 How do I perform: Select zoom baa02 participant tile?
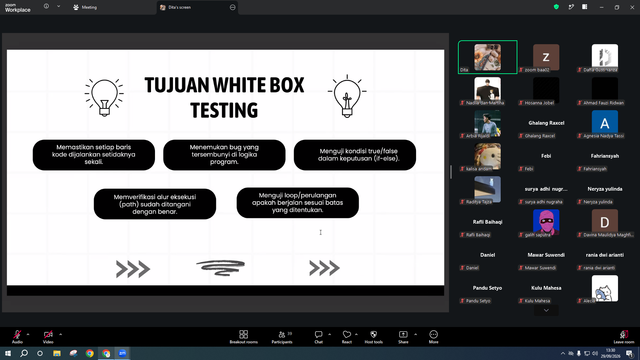pyautogui.click(x=546, y=57)
